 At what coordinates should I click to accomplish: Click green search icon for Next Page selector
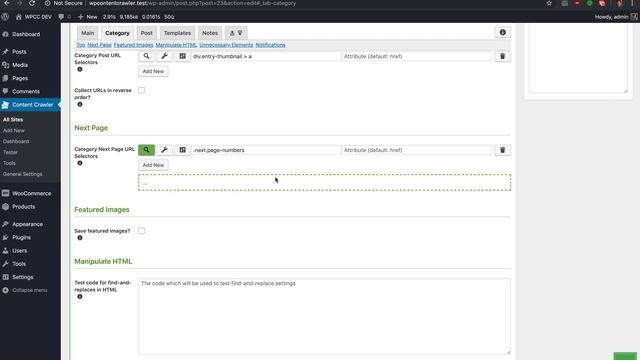146,150
